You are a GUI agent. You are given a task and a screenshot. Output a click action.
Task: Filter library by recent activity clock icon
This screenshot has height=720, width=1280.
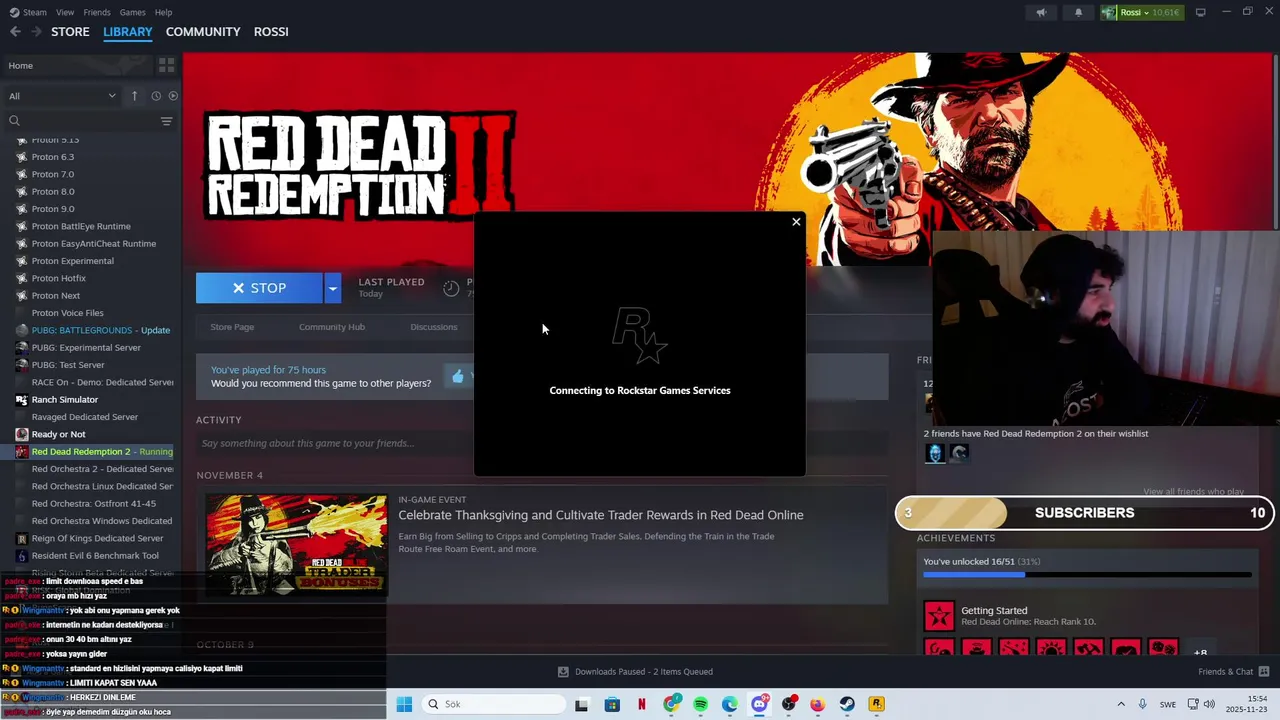(156, 96)
